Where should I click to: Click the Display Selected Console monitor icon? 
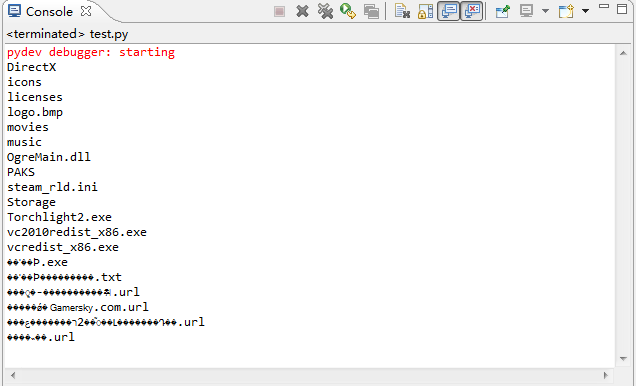click(x=526, y=11)
